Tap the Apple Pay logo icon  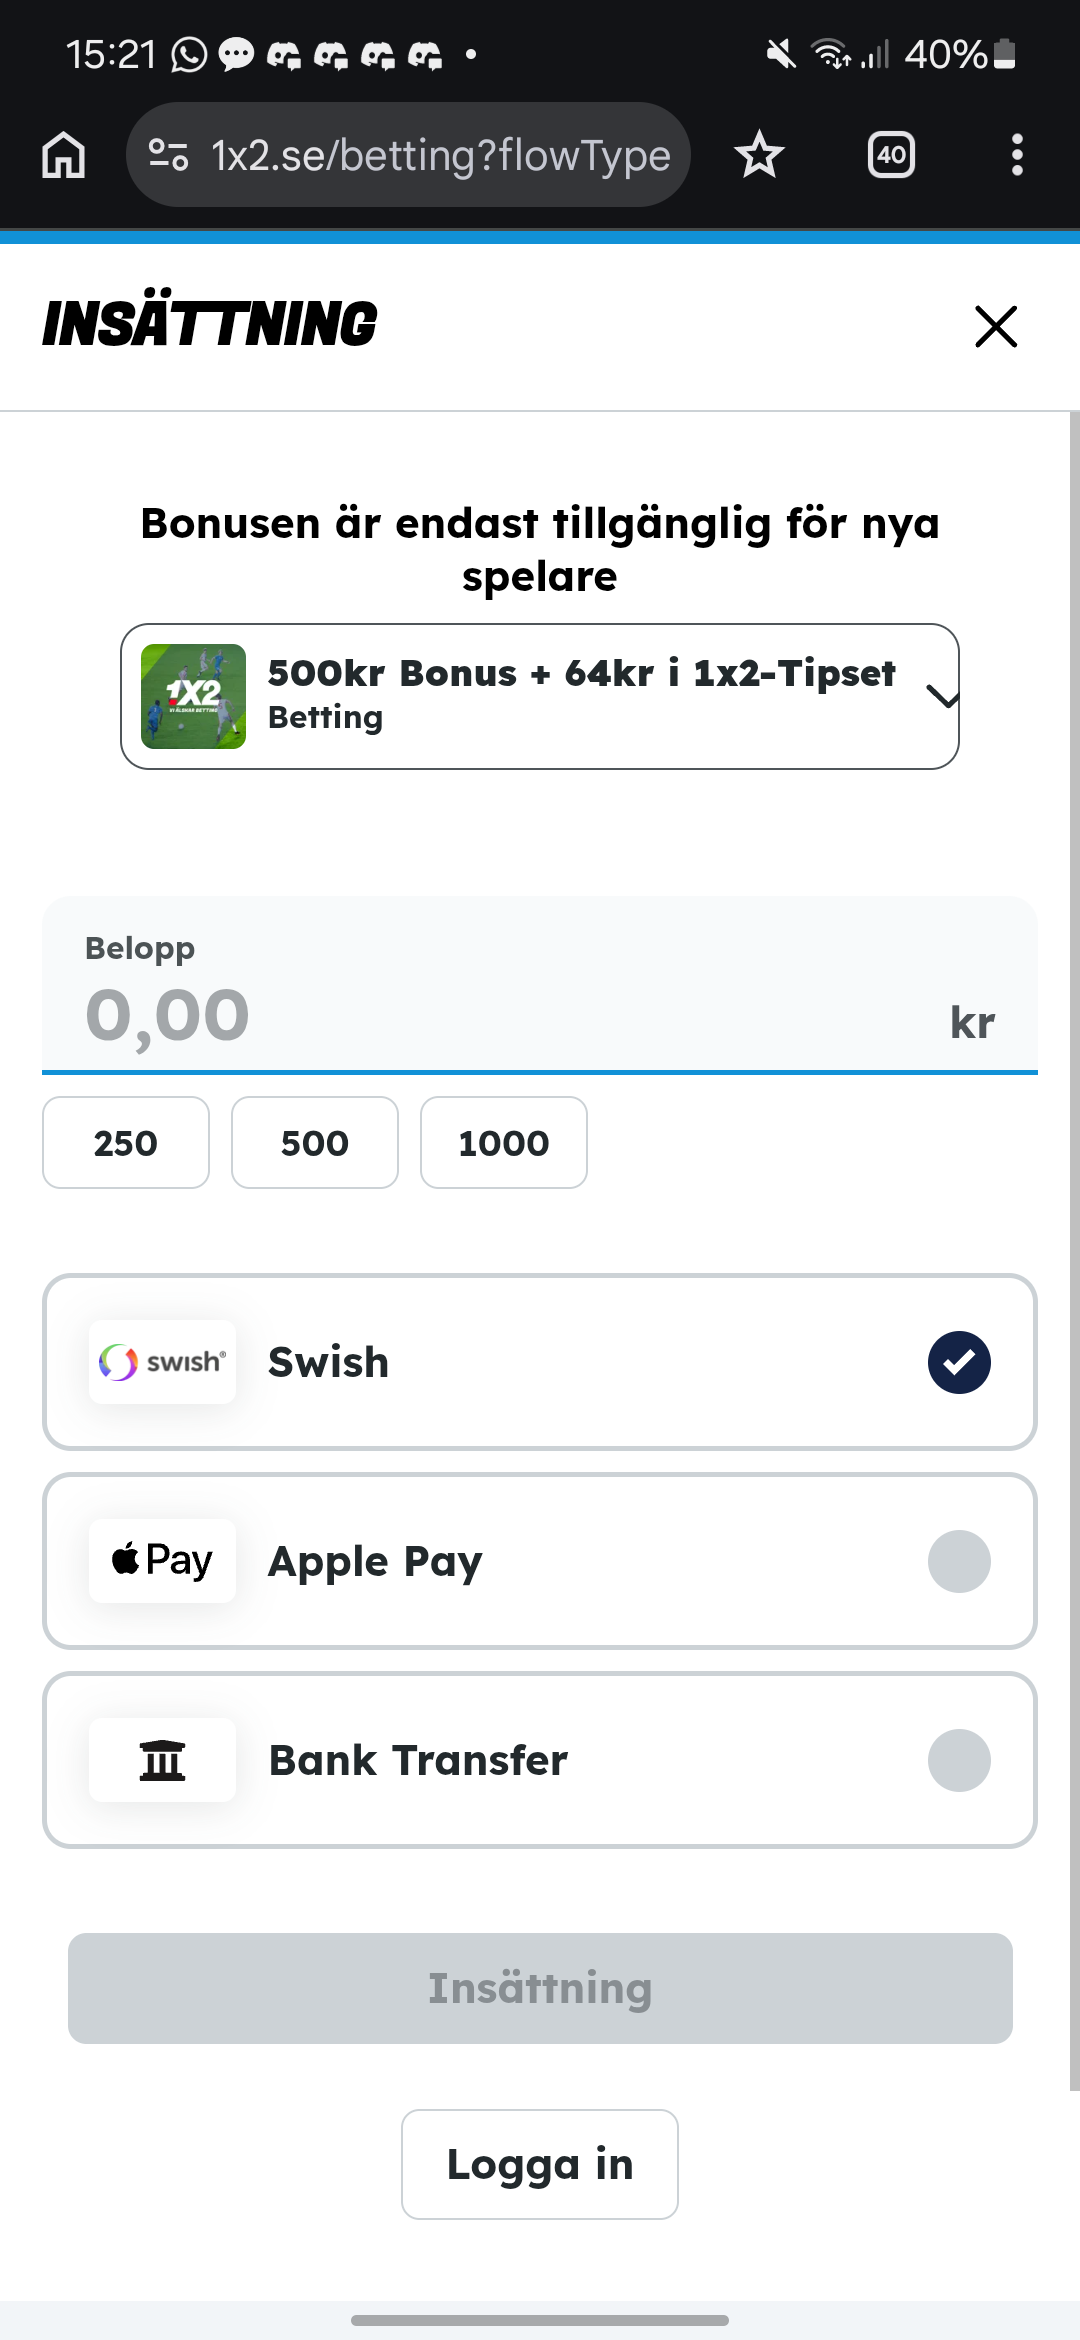coord(162,1561)
